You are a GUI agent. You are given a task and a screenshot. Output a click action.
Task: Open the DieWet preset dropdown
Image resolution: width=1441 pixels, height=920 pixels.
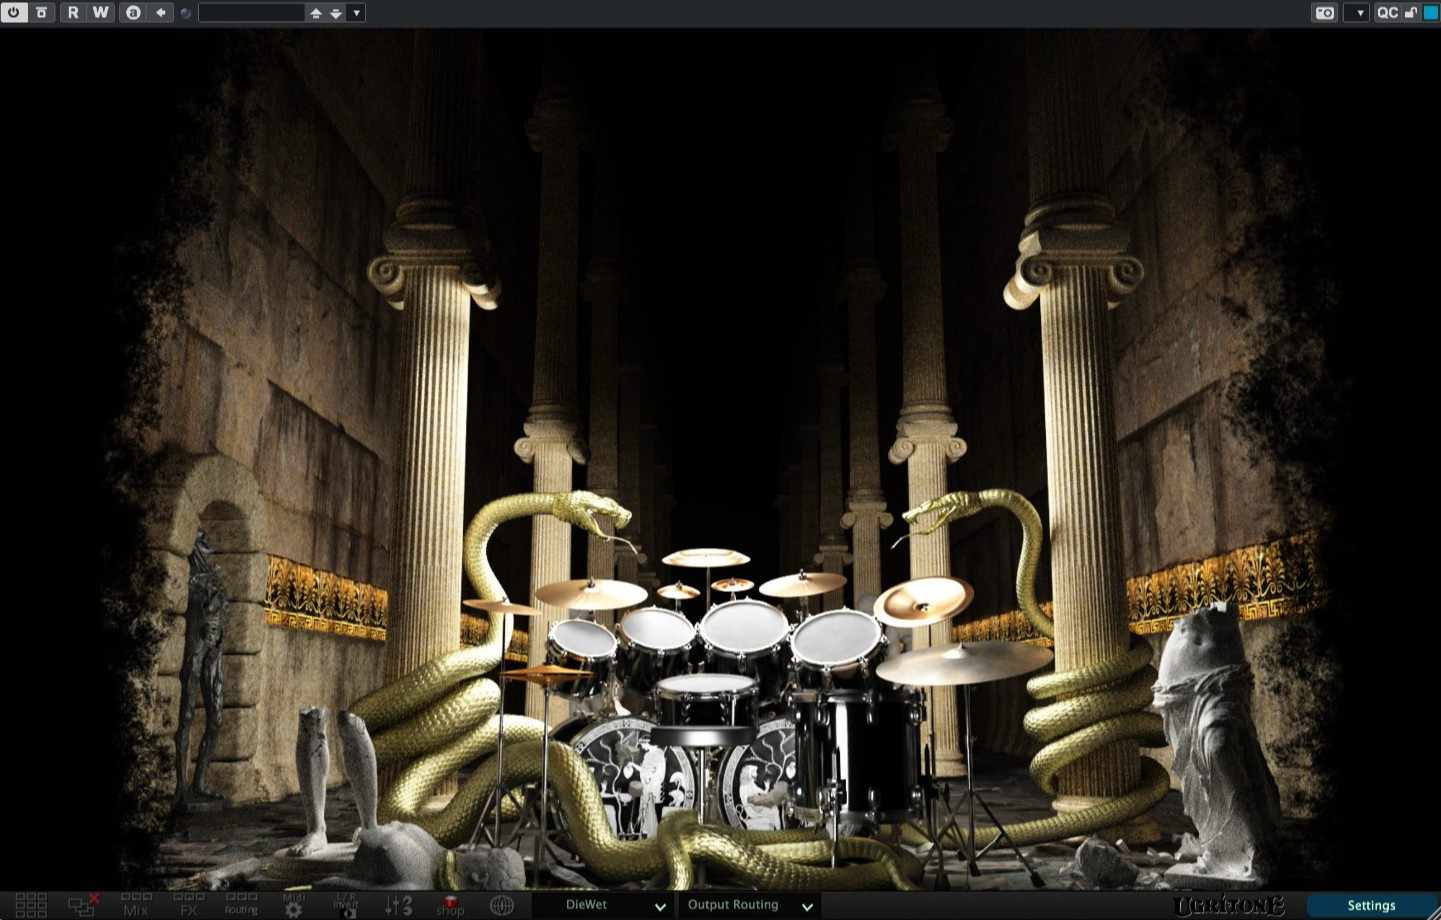(601, 905)
